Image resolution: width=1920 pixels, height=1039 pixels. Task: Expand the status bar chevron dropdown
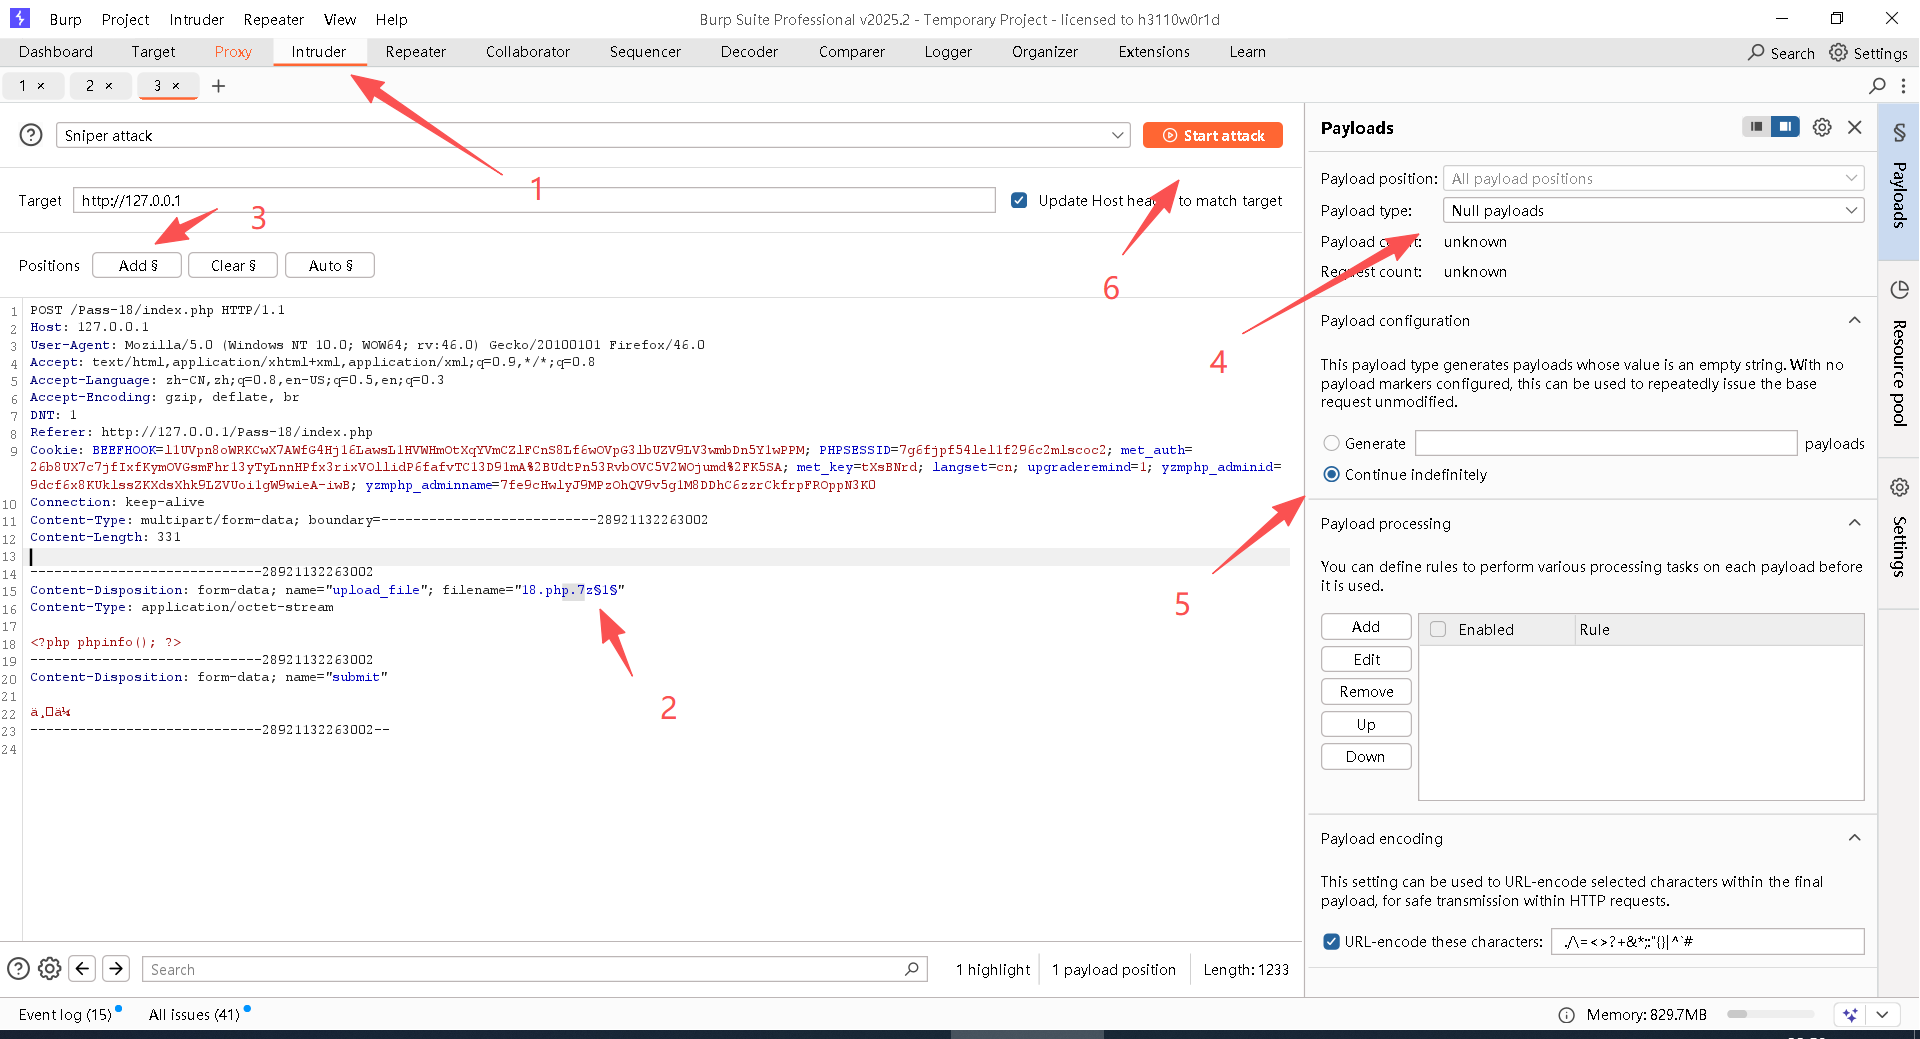(x=1883, y=1014)
